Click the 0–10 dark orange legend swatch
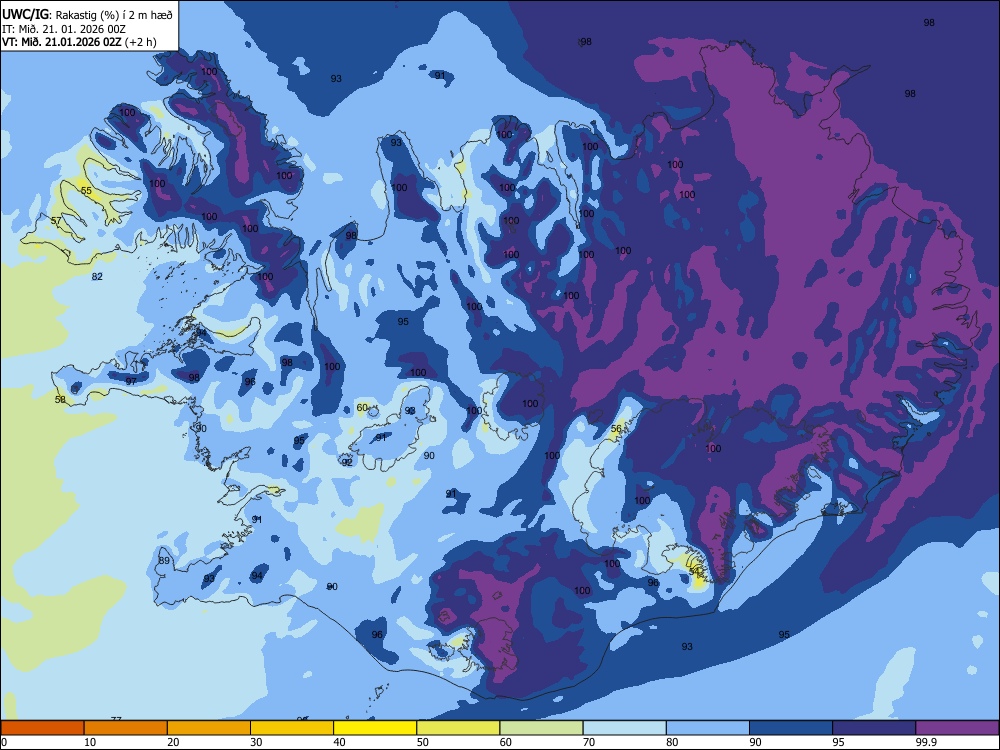The width and height of the screenshot is (1000, 750). (42, 728)
